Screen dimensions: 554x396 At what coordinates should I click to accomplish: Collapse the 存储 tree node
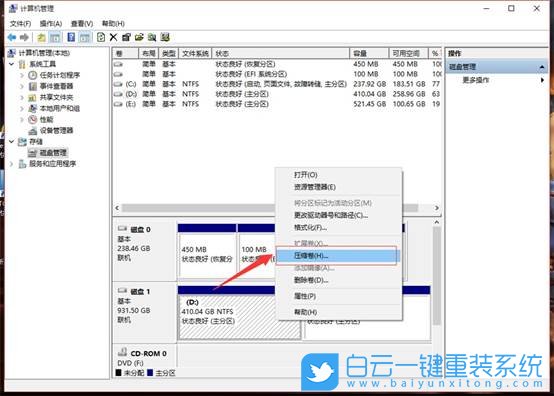tap(12, 142)
